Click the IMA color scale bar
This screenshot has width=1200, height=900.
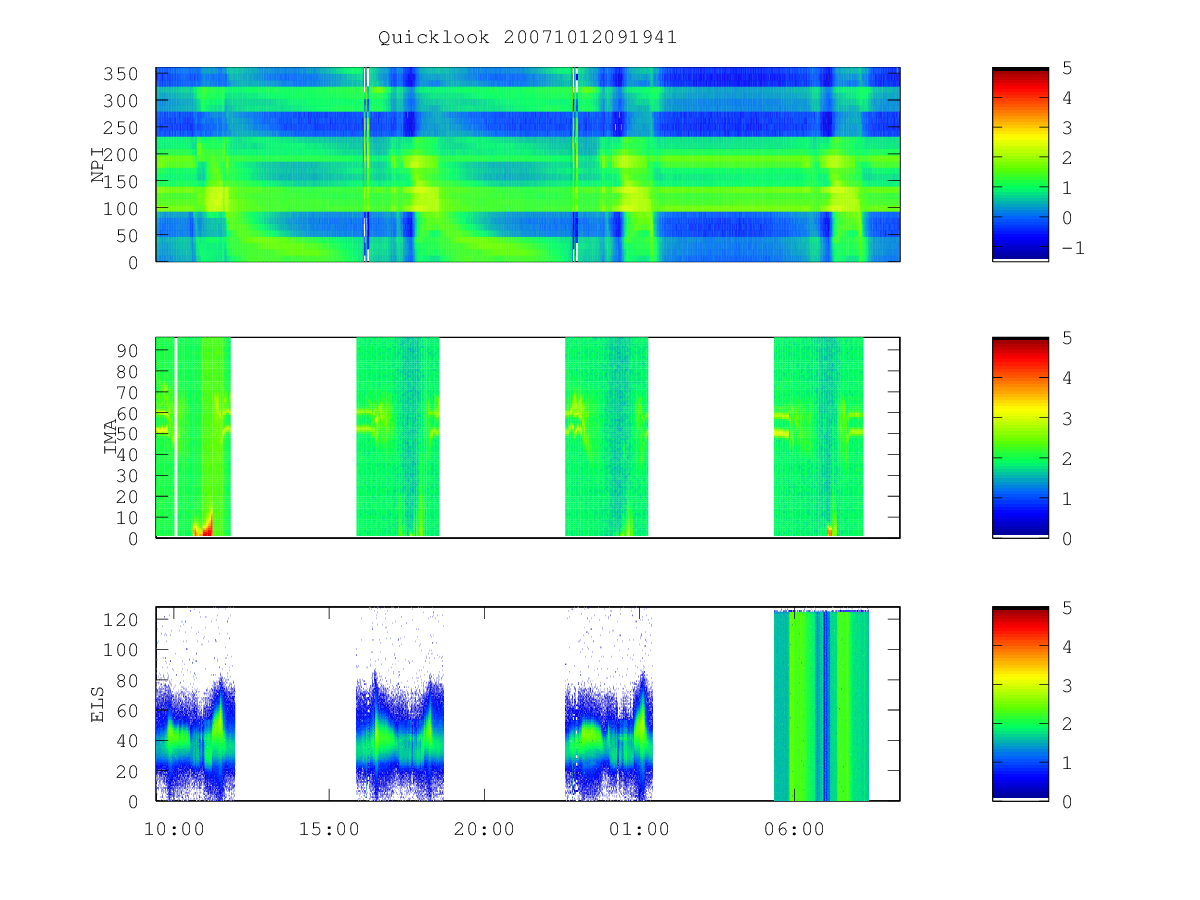point(1020,437)
